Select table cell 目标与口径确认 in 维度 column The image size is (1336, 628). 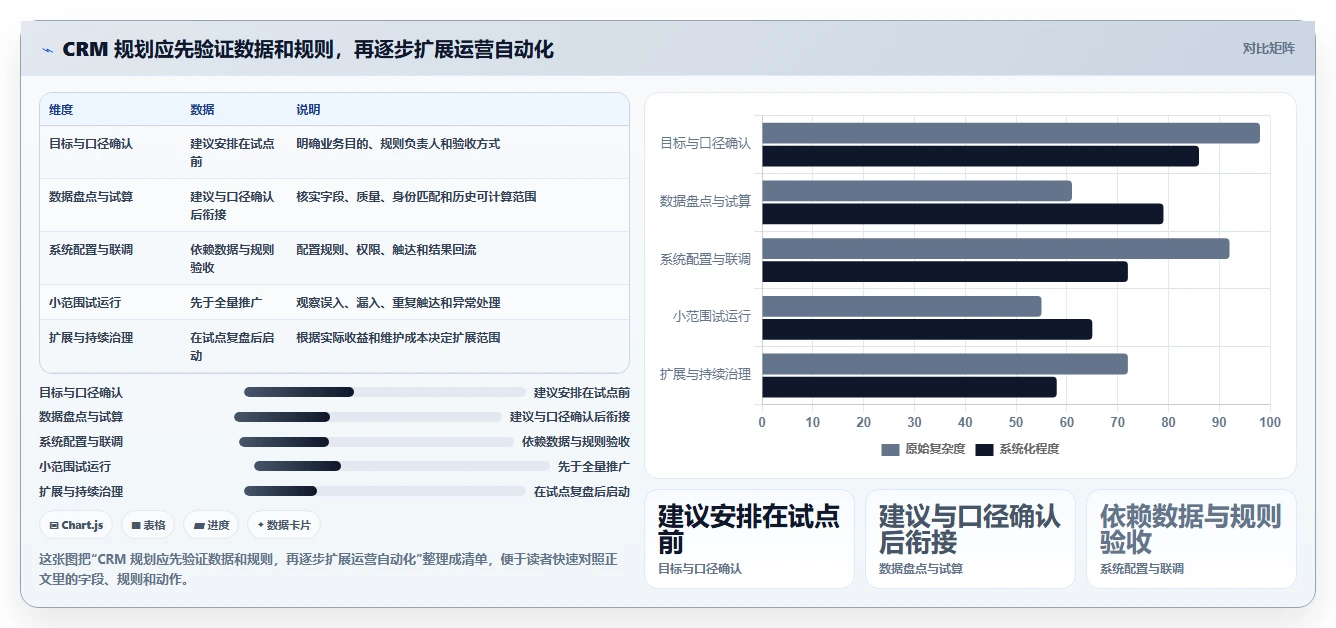click(91, 144)
